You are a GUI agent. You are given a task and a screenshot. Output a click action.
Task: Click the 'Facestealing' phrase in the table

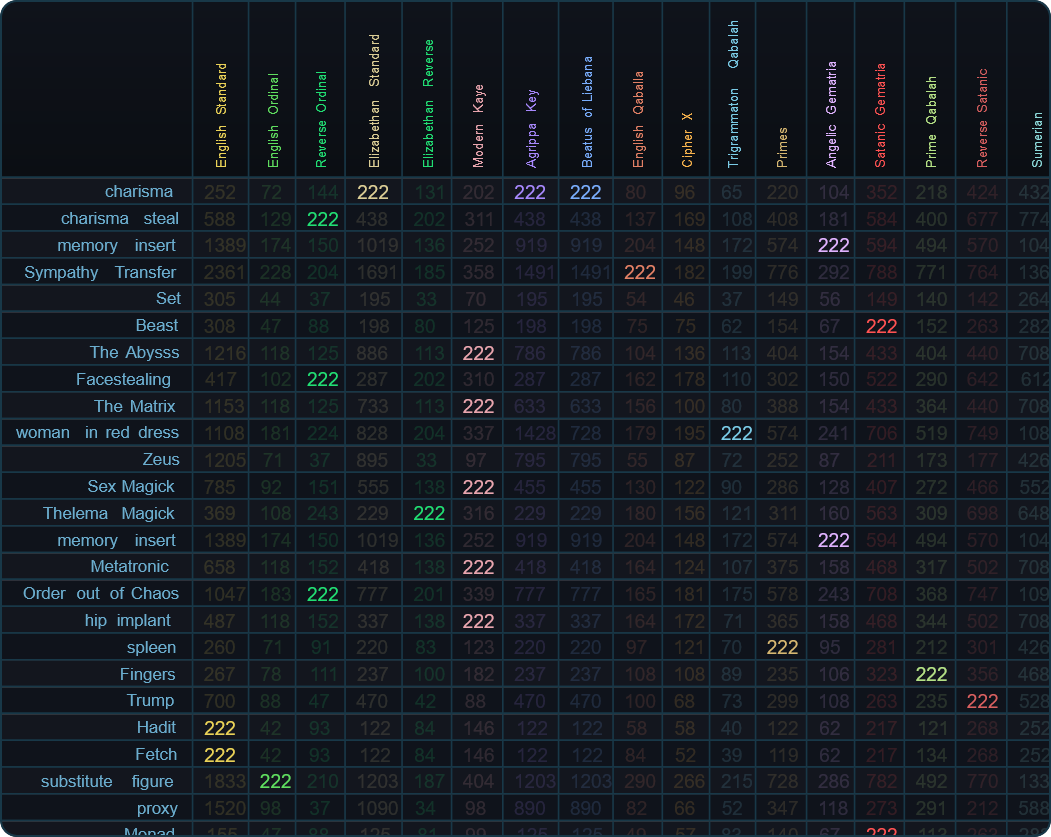pos(123,379)
